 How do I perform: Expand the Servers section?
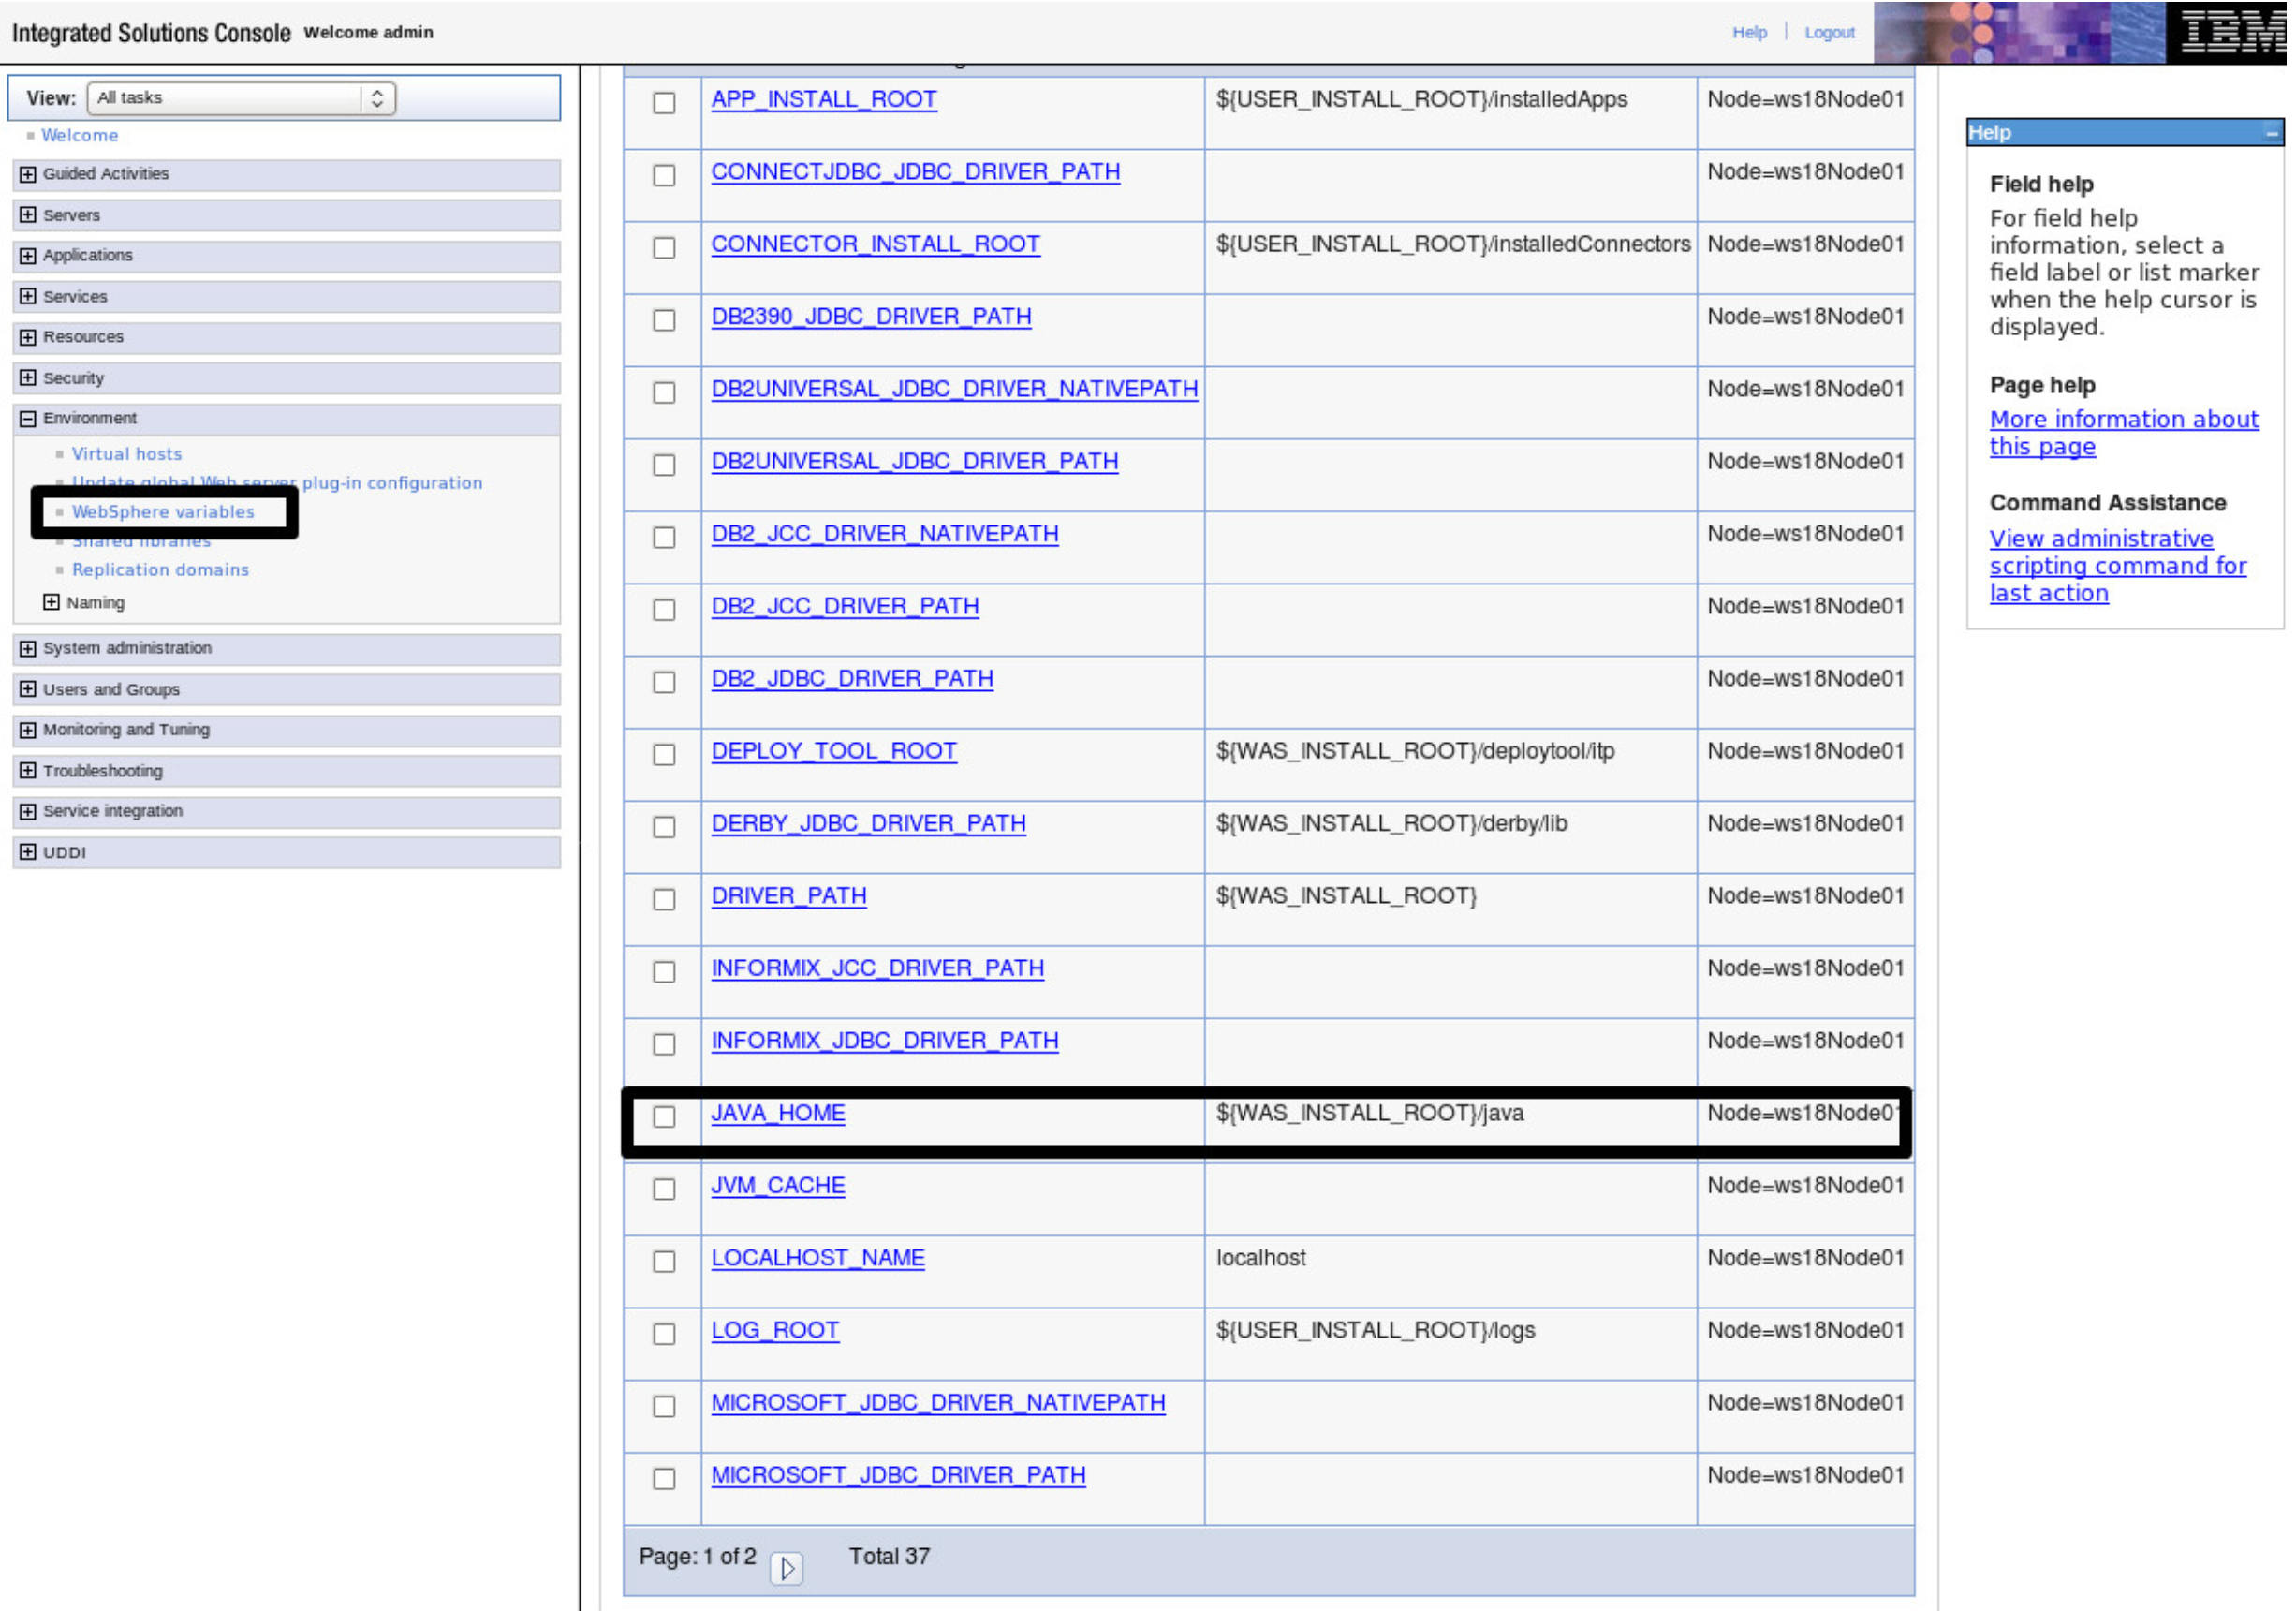(x=28, y=215)
